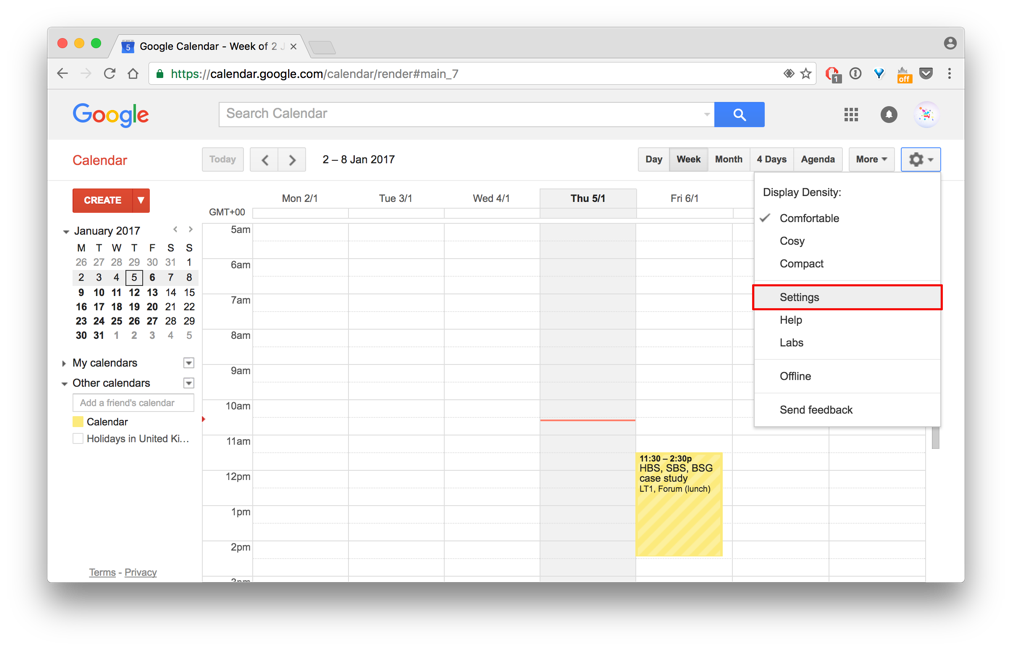The image size is (1012, 650).
Task: Click the Calendar title link
Action: (x=99, y=160)
